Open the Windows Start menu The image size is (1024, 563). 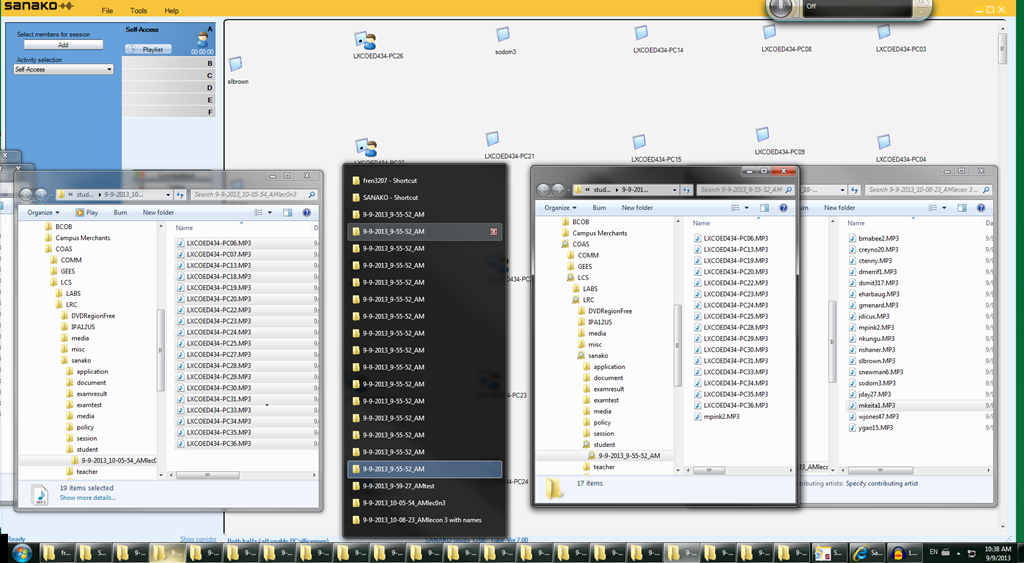[x=22, y=552]
